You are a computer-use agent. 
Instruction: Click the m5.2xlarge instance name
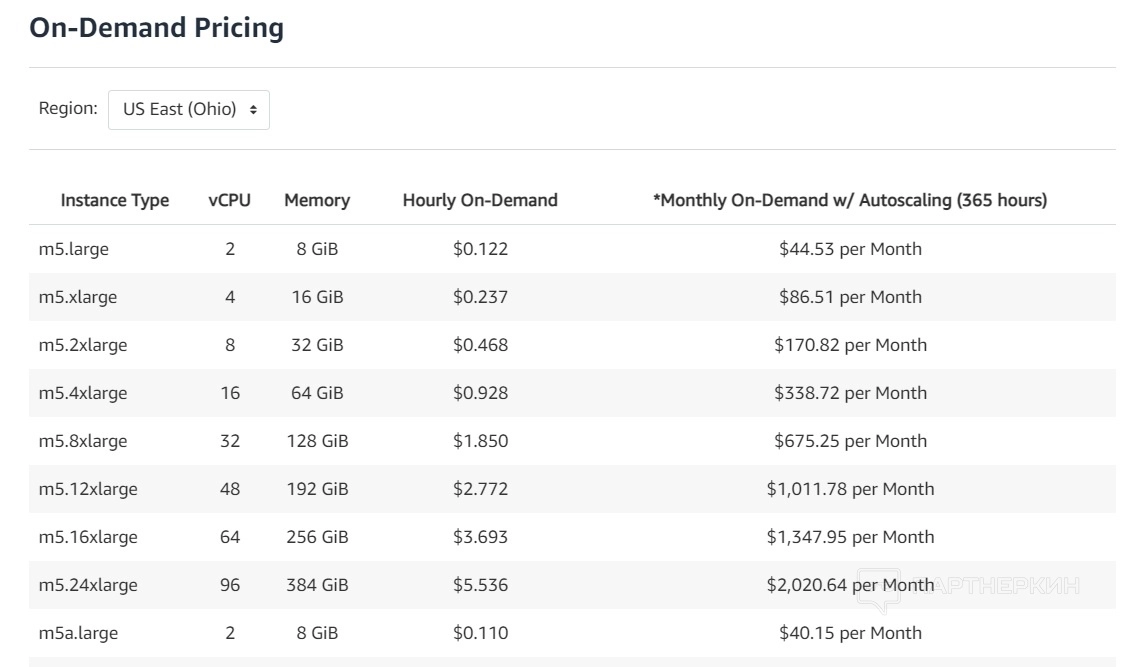click(x=83, y=345)
